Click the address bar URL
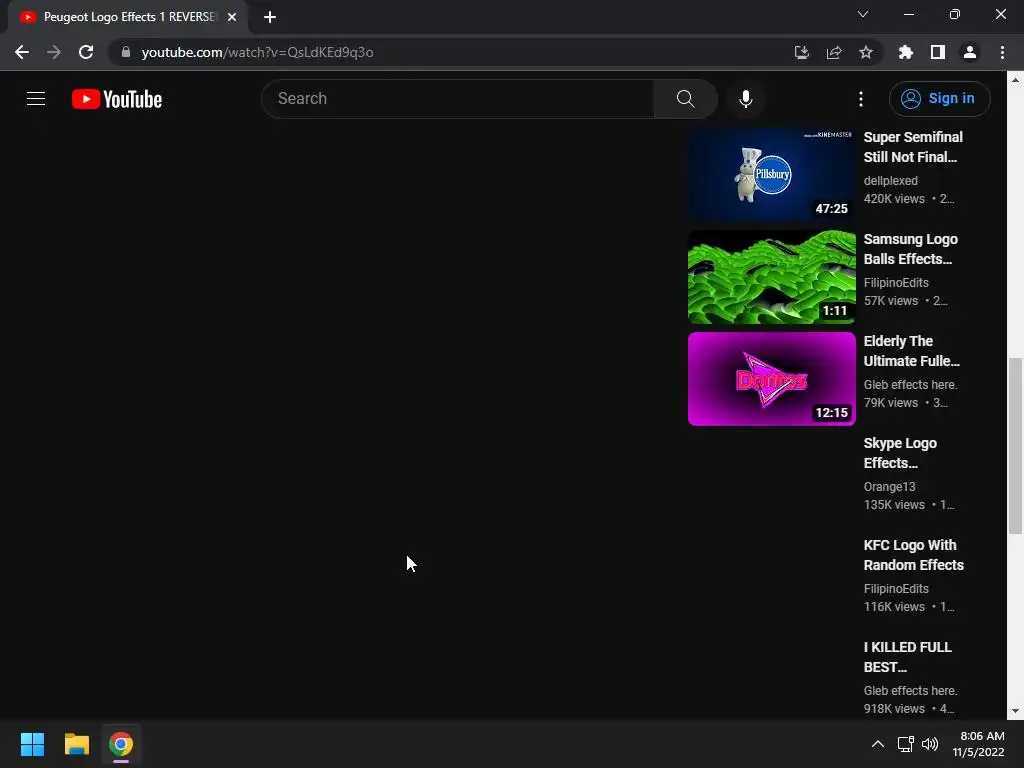This screenshot has height=768, width=1024. point(257,52)
